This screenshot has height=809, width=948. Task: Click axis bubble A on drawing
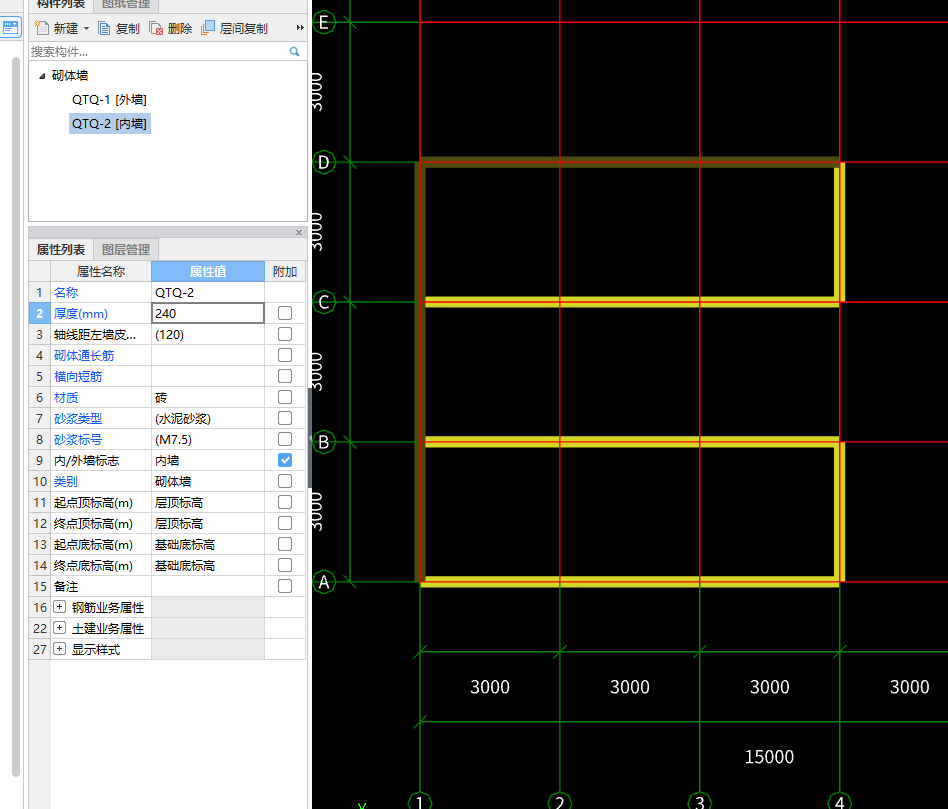[323, 582]
